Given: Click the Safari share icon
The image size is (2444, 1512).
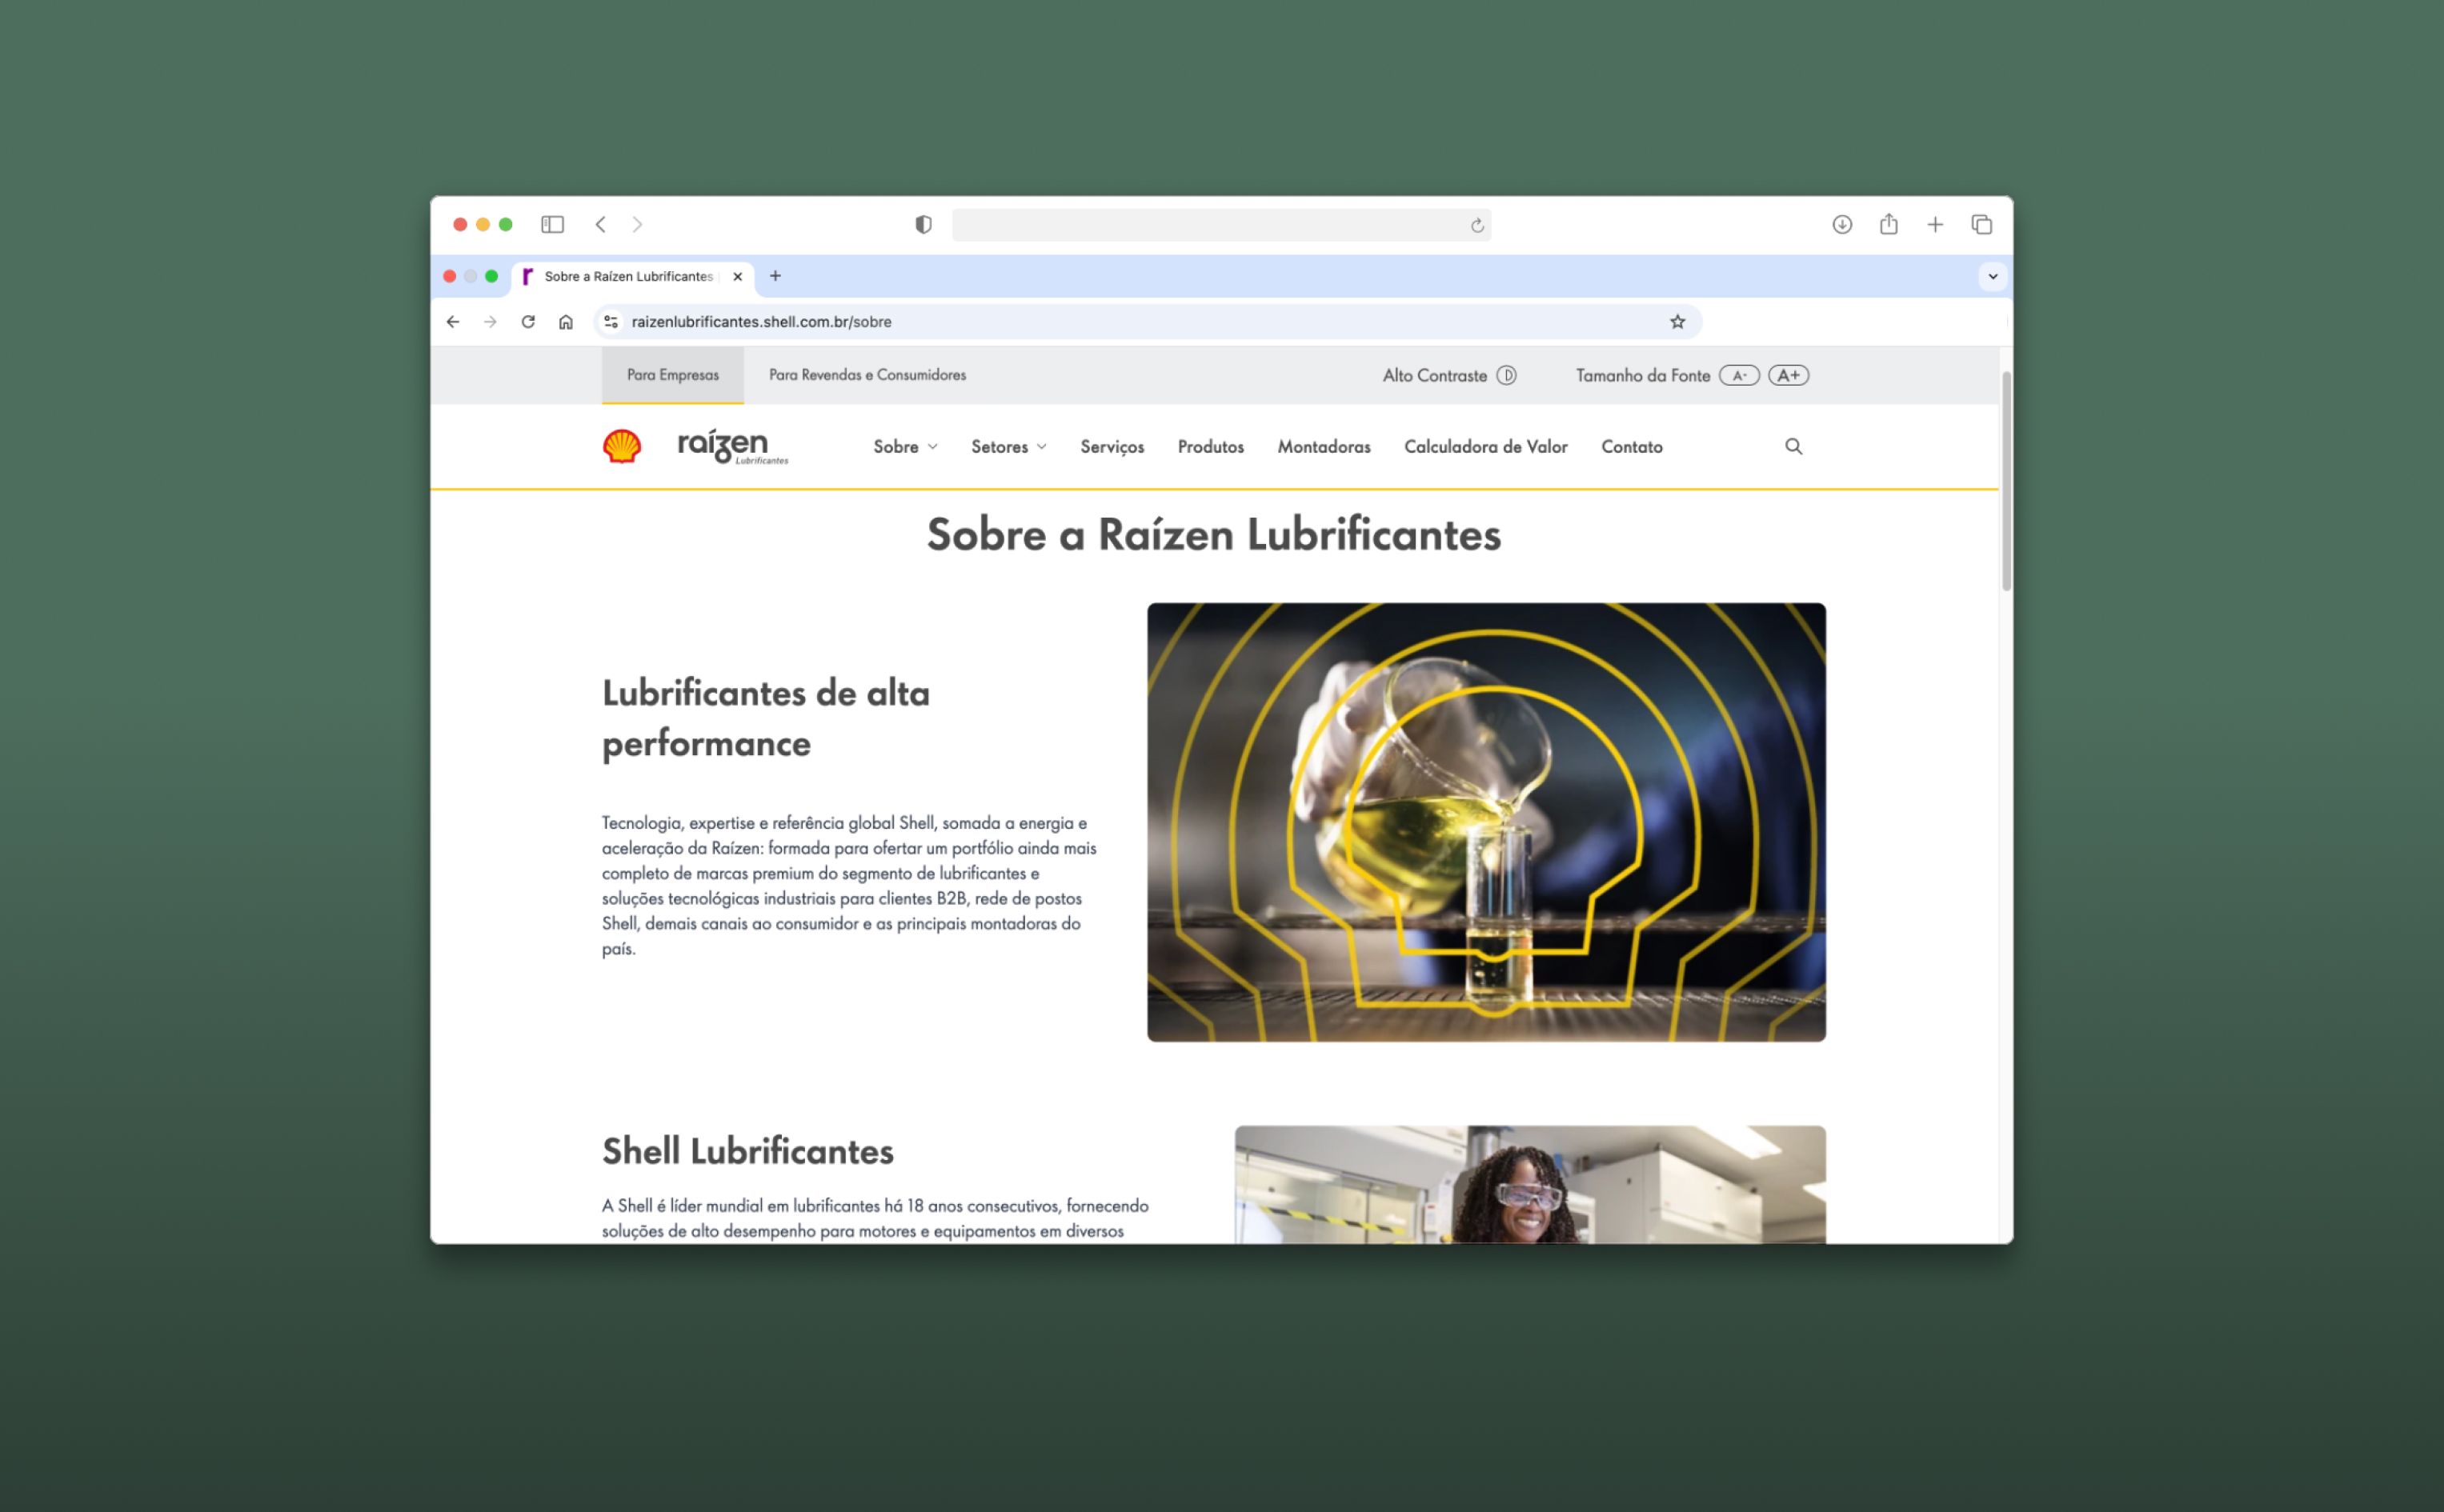Looking at the screenshot, I should coord(1888,224).
